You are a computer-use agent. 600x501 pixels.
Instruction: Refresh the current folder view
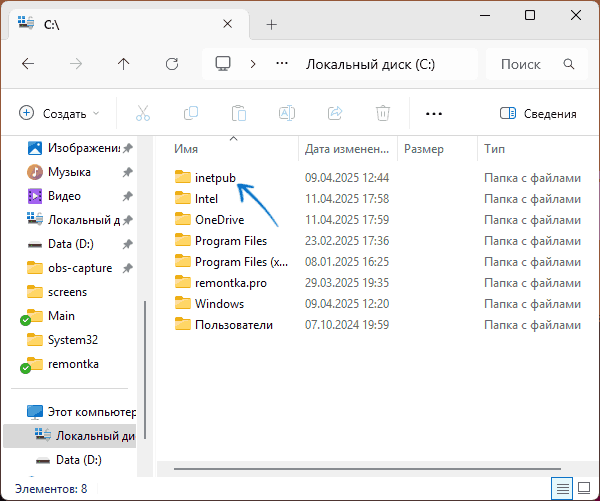172,64
